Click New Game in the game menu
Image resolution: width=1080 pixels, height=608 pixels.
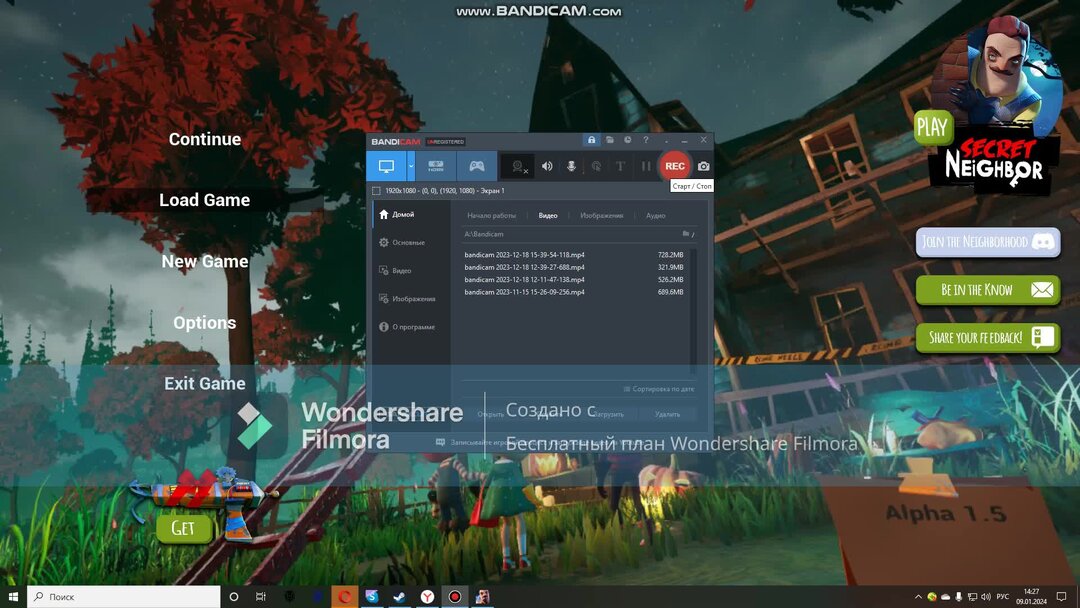(205, 262)
